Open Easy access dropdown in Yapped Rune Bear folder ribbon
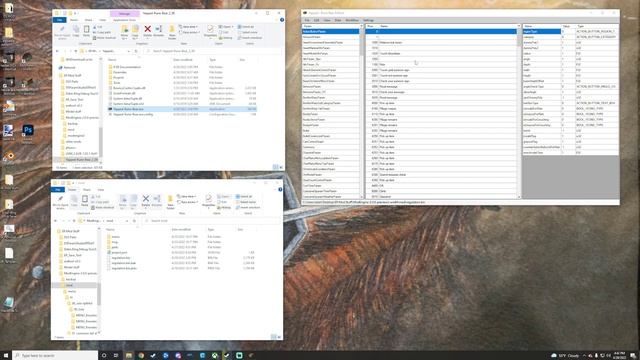Screen dimensions: 640x360 190,32
